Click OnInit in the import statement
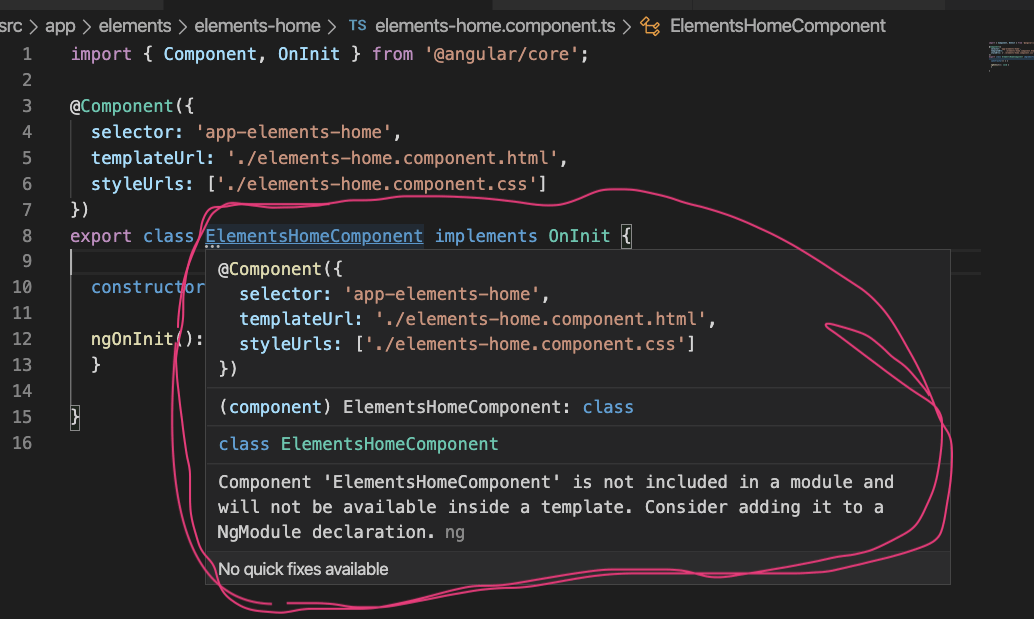This screenshot has height=619, width=1034. pyautogui.click(x=308, y=53)
